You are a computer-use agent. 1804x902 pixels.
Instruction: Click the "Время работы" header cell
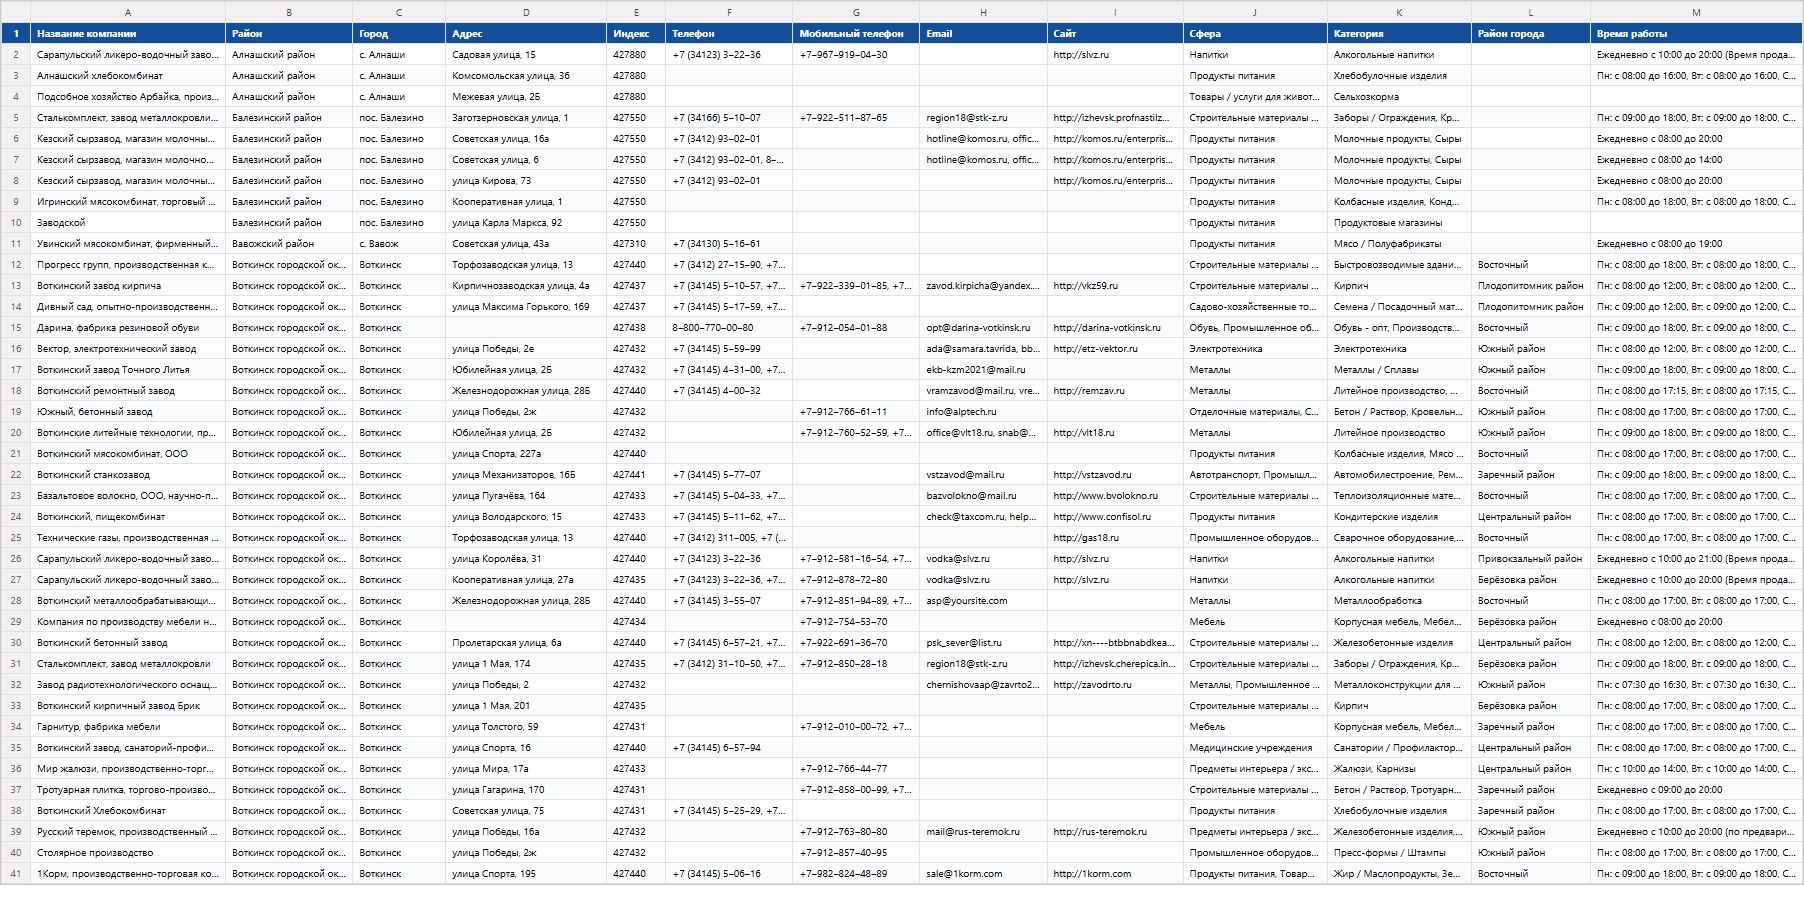[x=1696, y=33]
